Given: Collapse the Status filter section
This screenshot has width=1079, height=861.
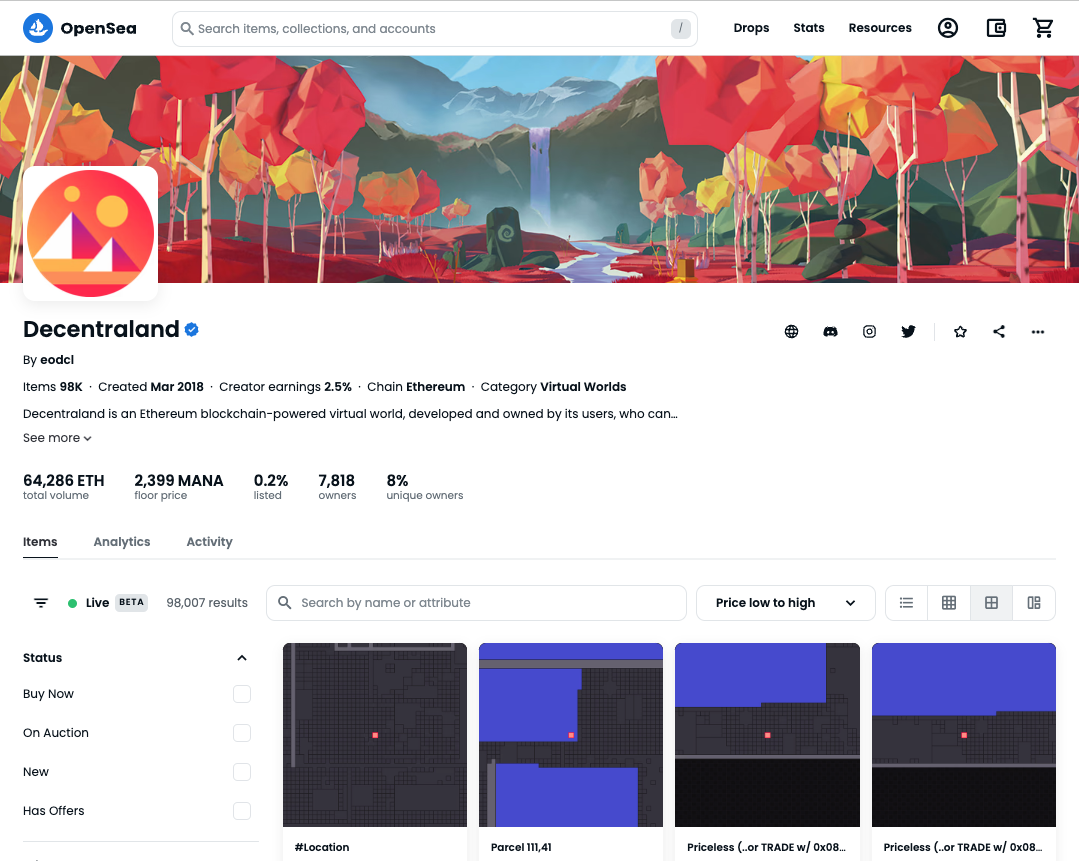Looking at the screenshot, I should 242,658.
